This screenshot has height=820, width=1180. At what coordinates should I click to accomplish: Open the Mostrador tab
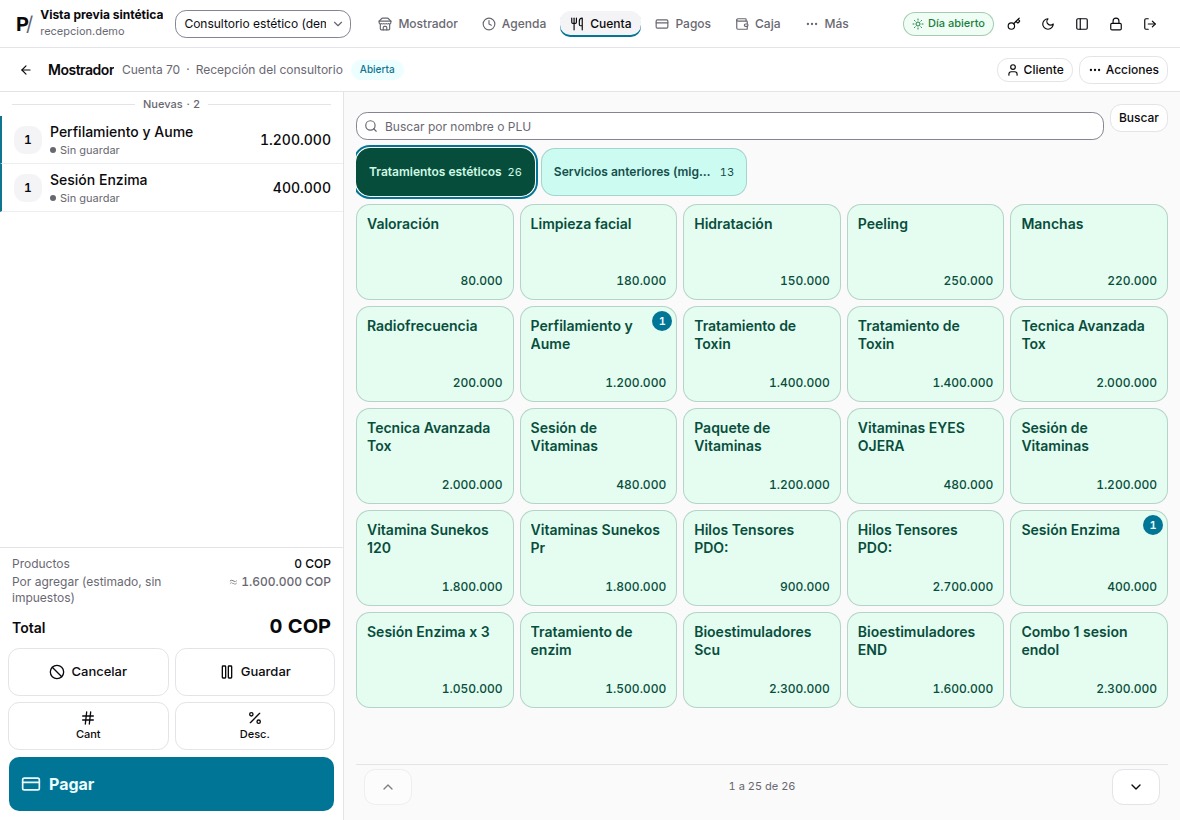[418, 24]
